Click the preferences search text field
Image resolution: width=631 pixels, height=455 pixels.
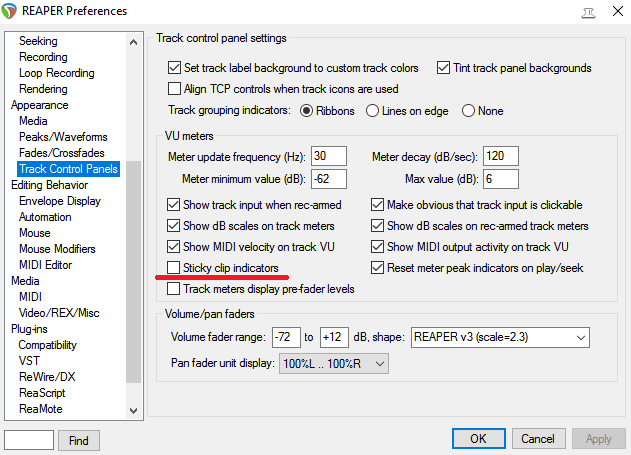pyautogui.click(x=28, y=440)
